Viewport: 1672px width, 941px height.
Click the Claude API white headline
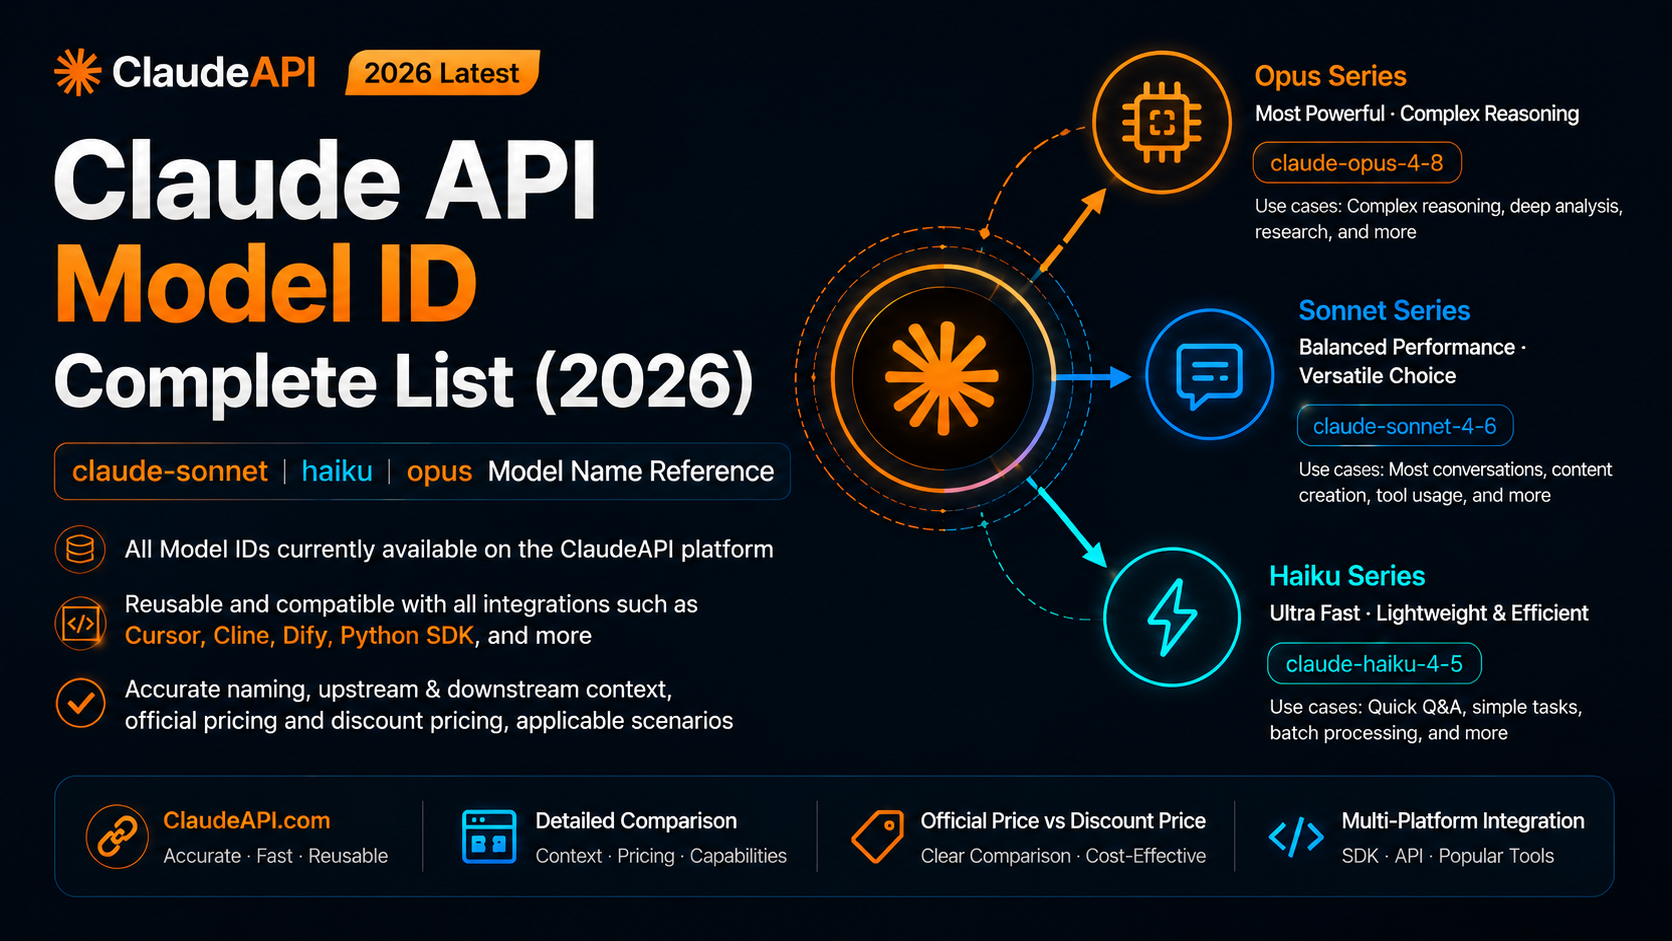325,180
